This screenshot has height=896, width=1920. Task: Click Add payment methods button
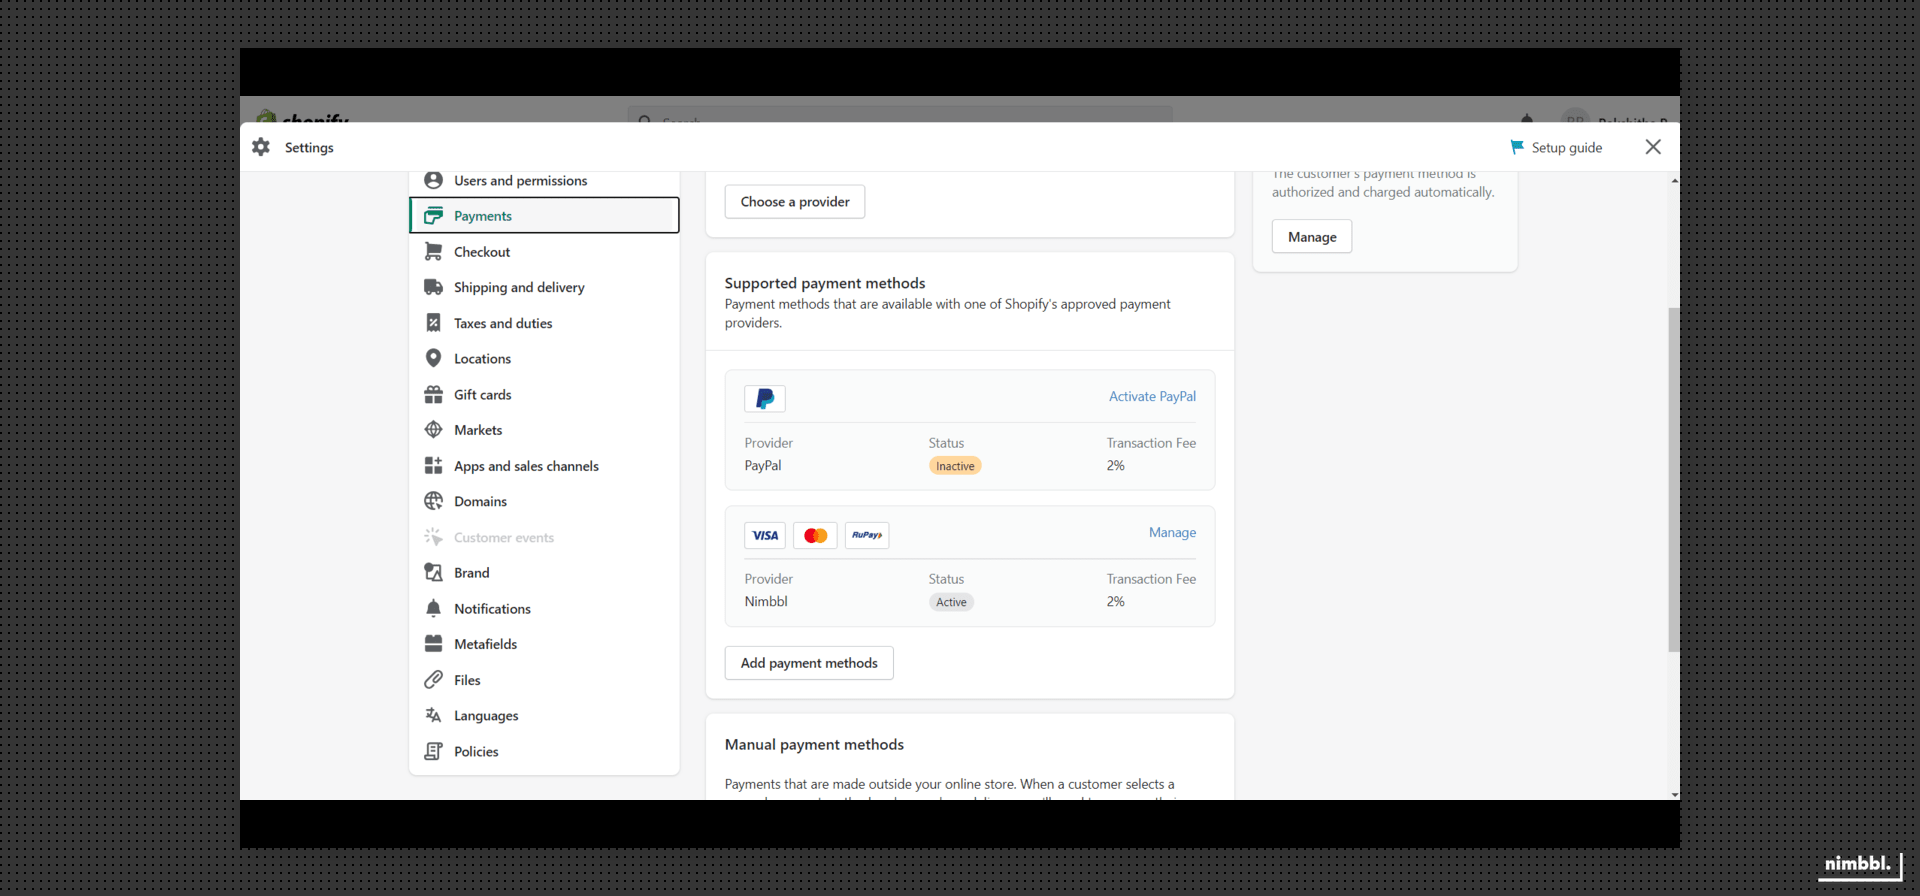point(809,663)
